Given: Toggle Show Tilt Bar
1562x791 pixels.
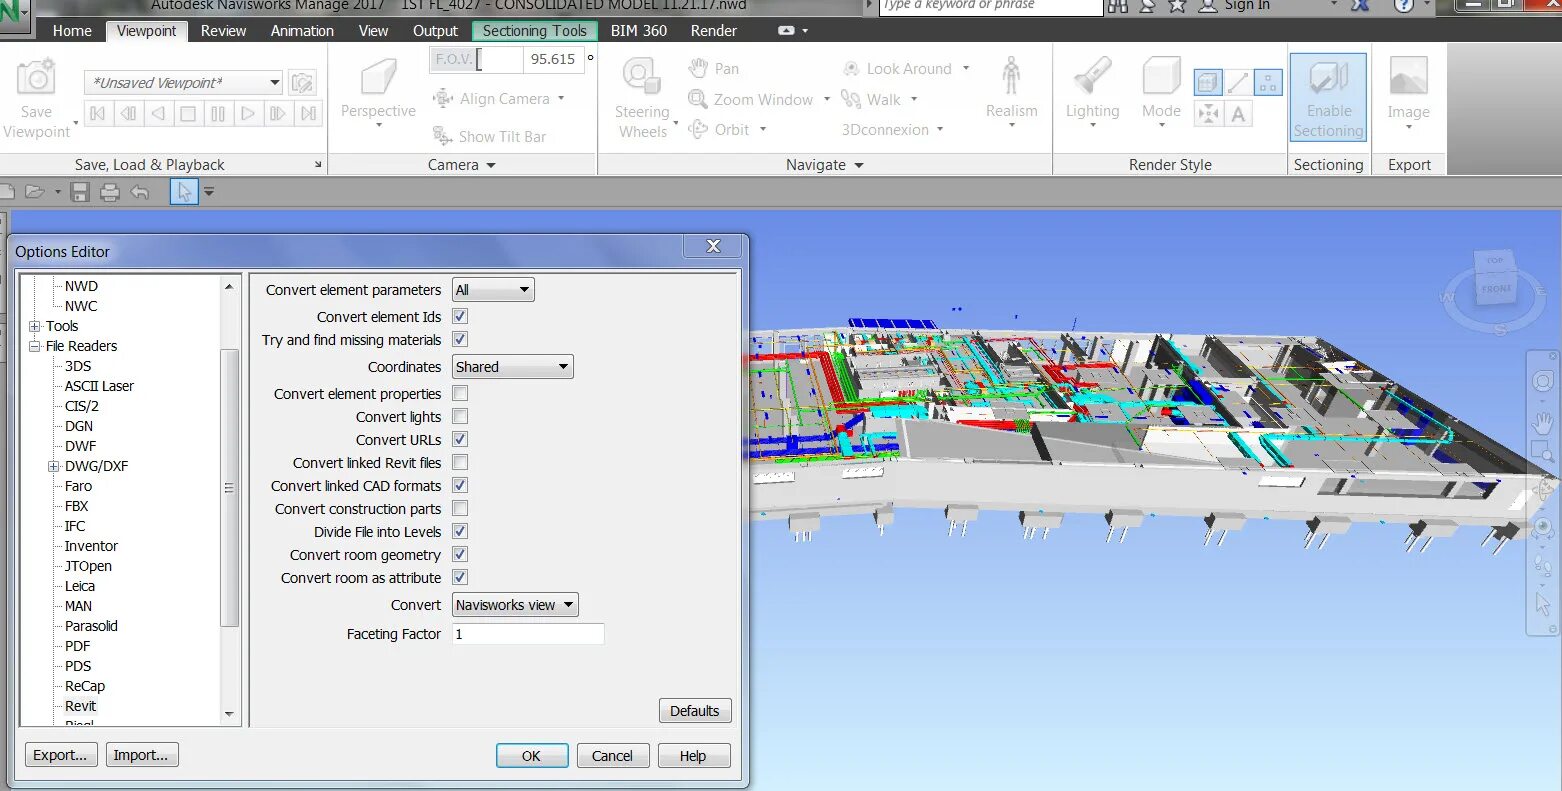Looking at the screenshot, I should pyautogui.click(x=489, y=136).
